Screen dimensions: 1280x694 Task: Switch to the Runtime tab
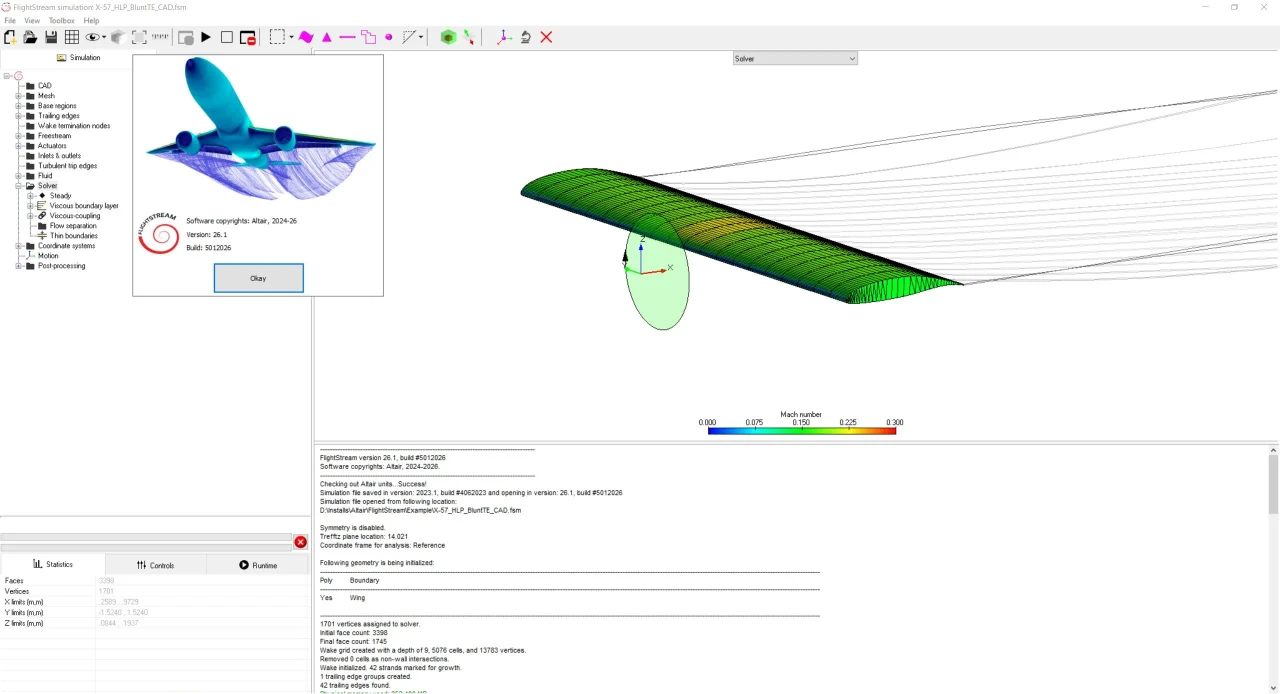pyautogui.click(x=258, y=565)
